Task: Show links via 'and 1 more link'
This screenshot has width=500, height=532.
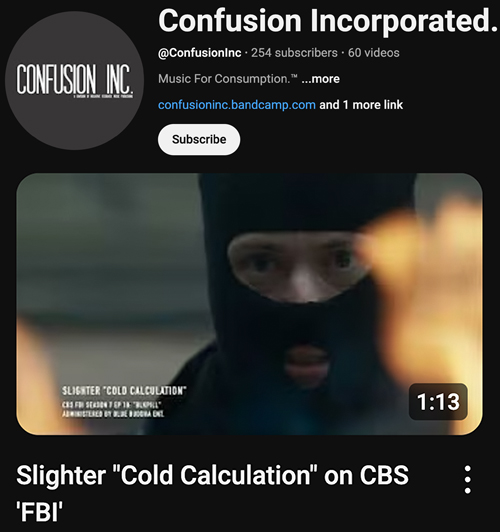Action: point(361,105)
